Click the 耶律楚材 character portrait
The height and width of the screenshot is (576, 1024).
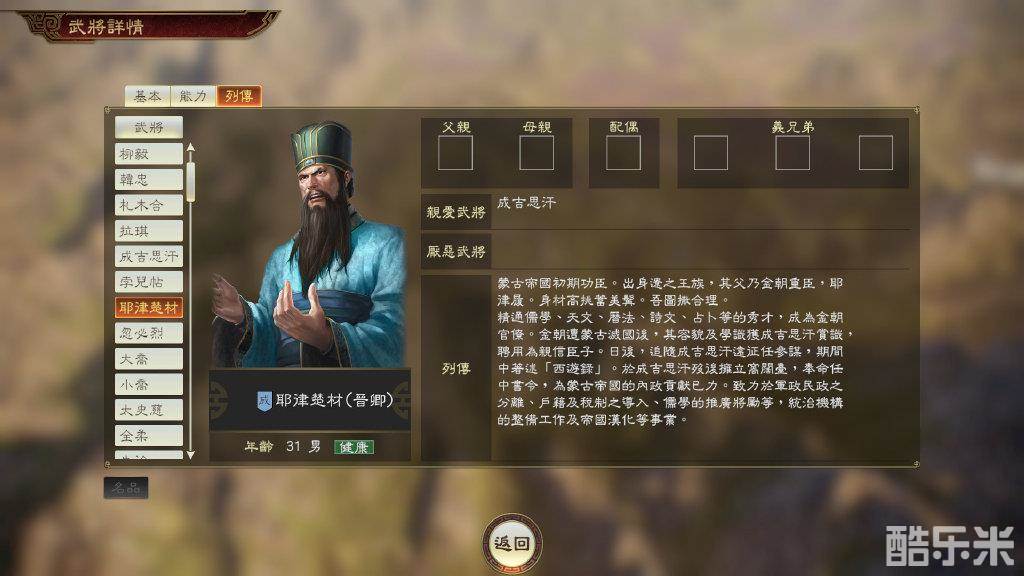point(311,244)
